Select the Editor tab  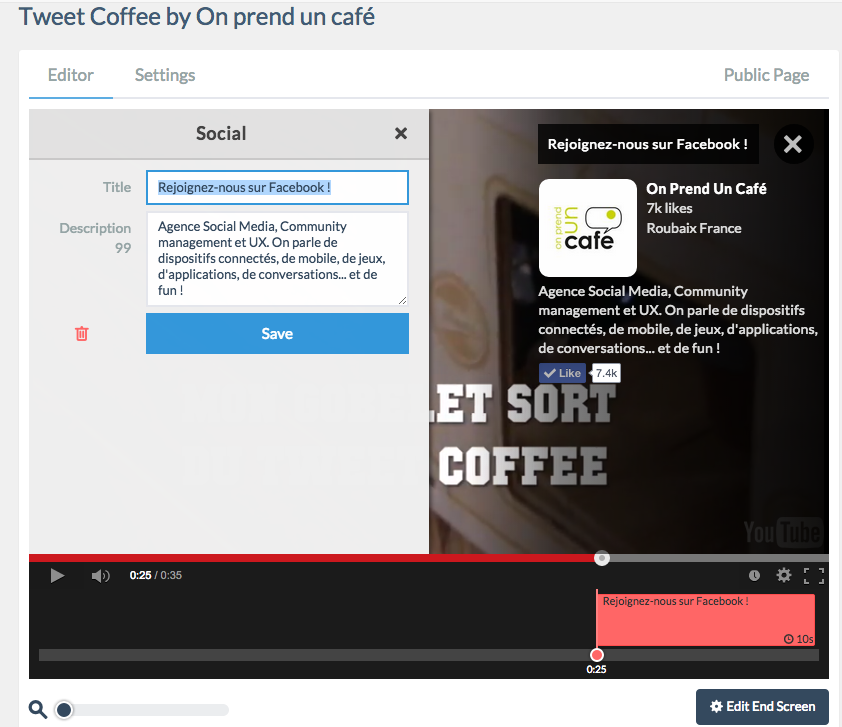pos(71,75)
